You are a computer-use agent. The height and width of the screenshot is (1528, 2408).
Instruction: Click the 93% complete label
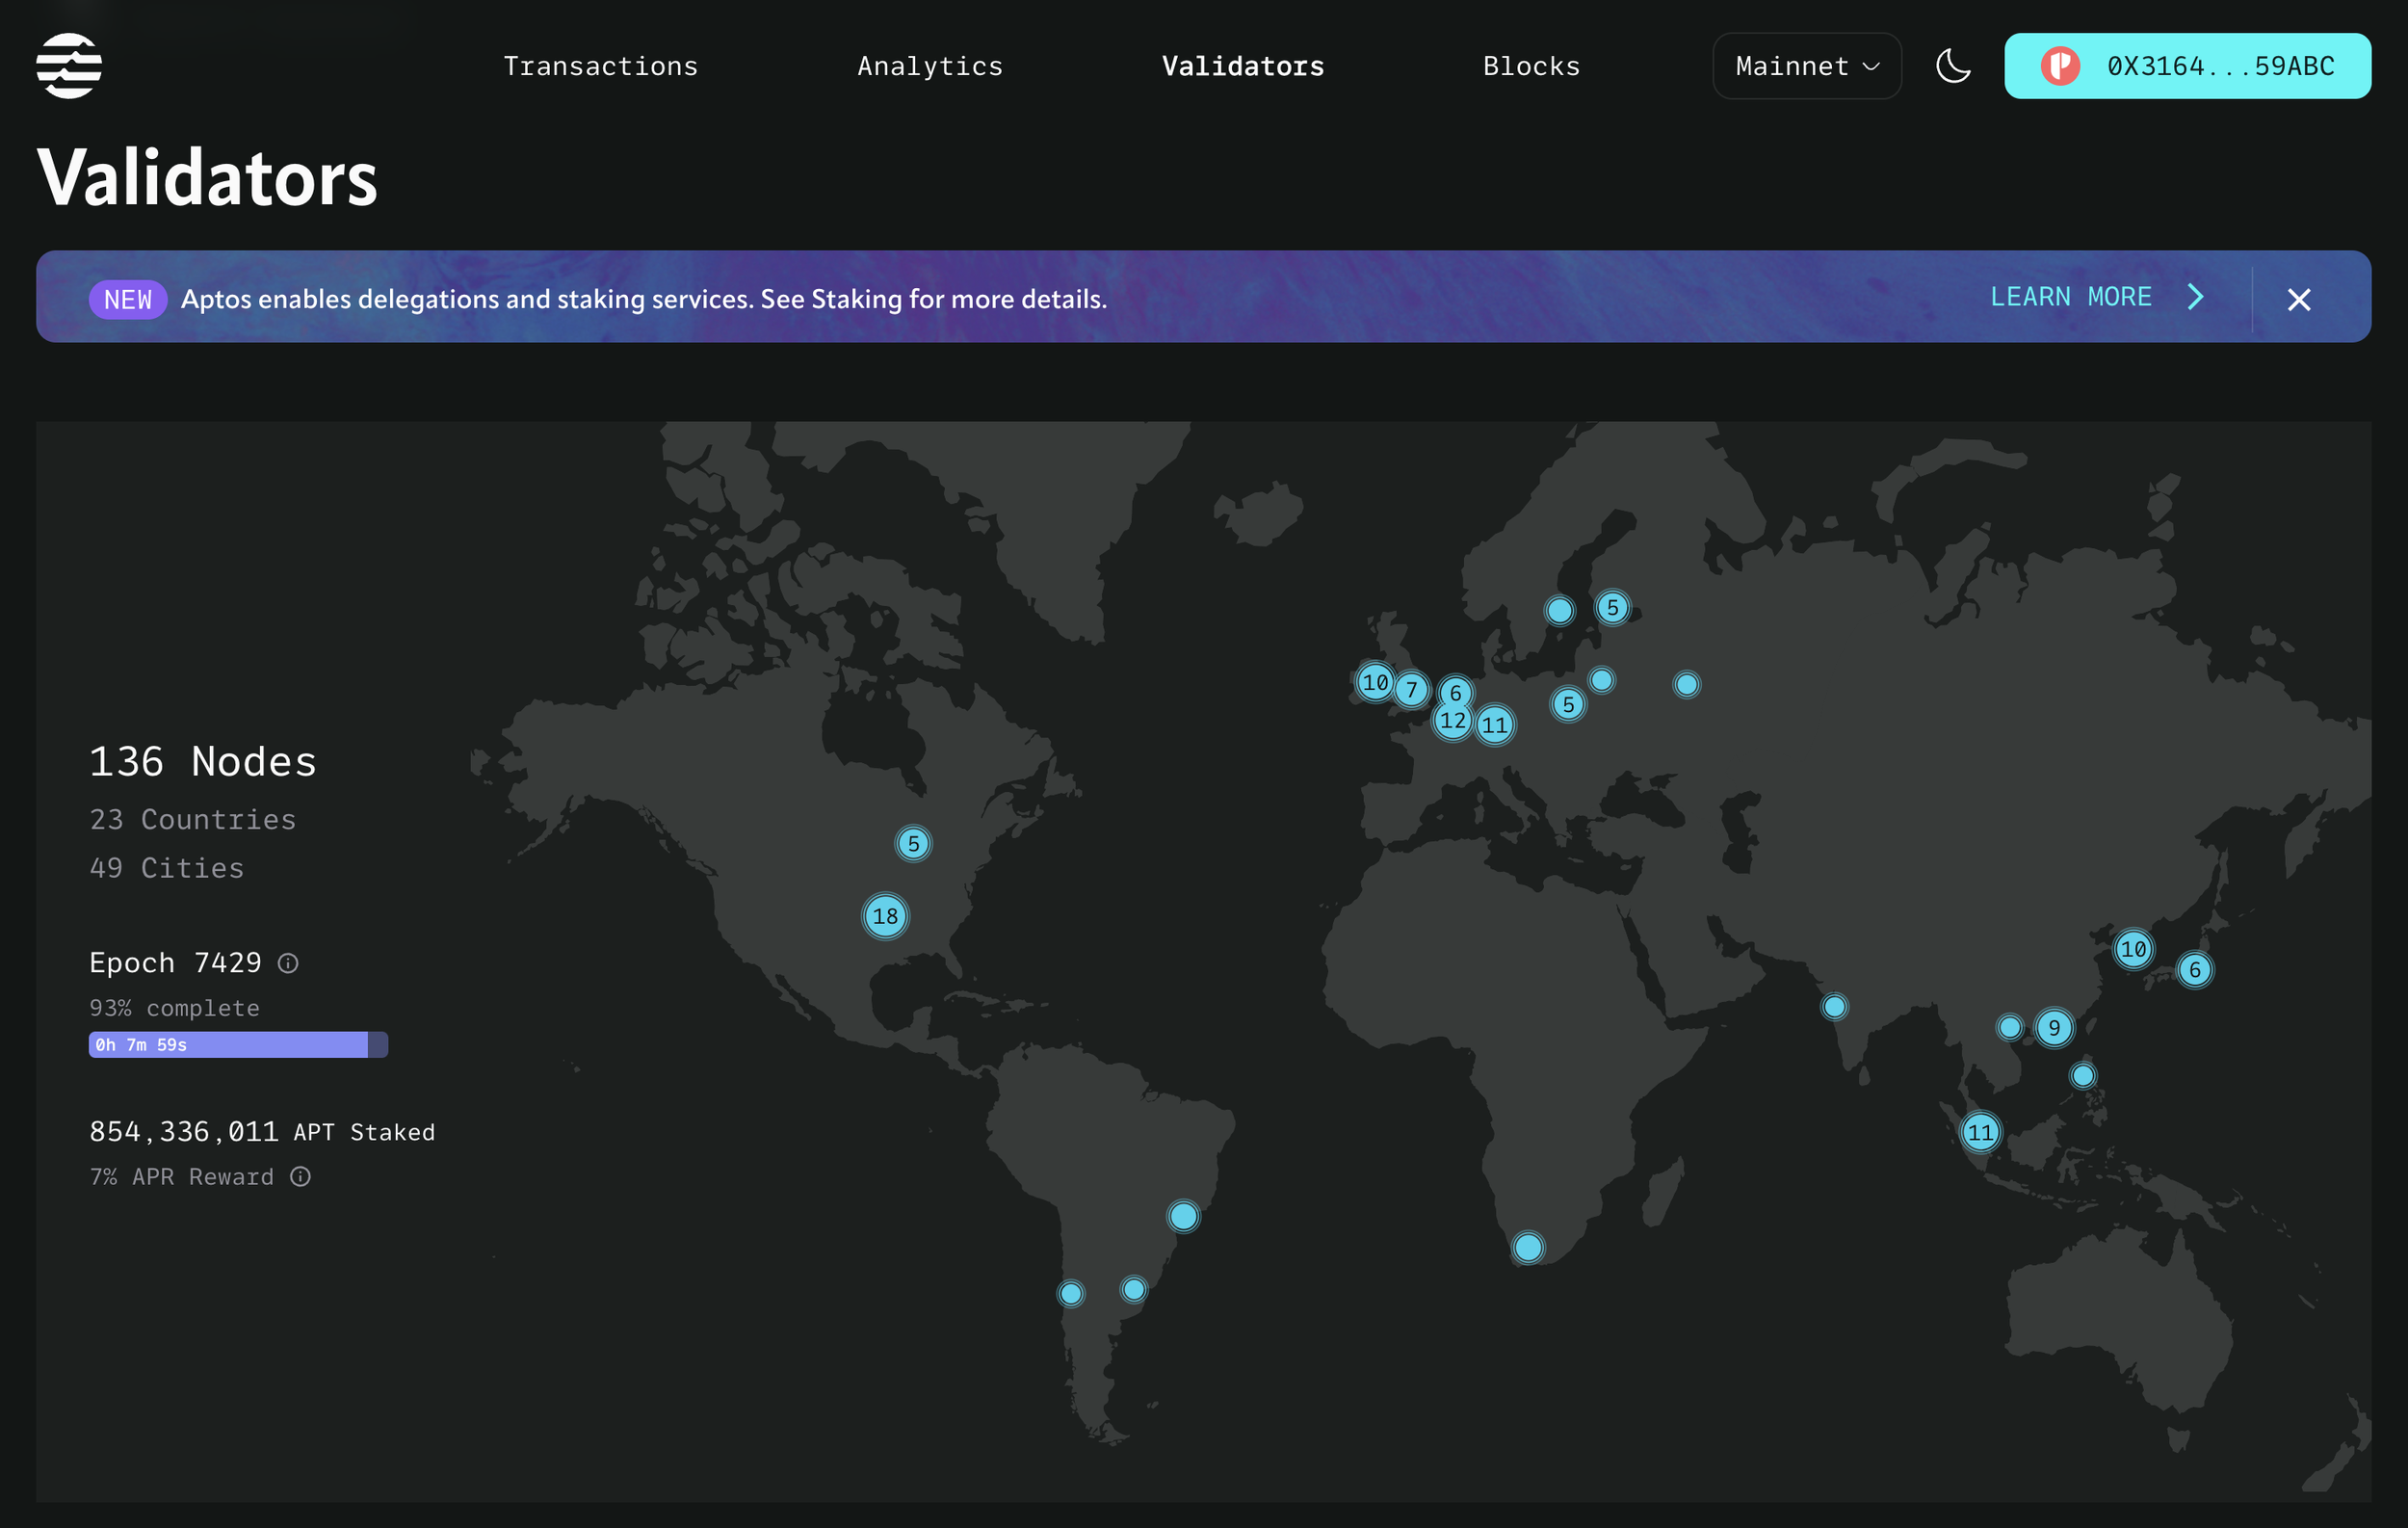[174, 1008]
